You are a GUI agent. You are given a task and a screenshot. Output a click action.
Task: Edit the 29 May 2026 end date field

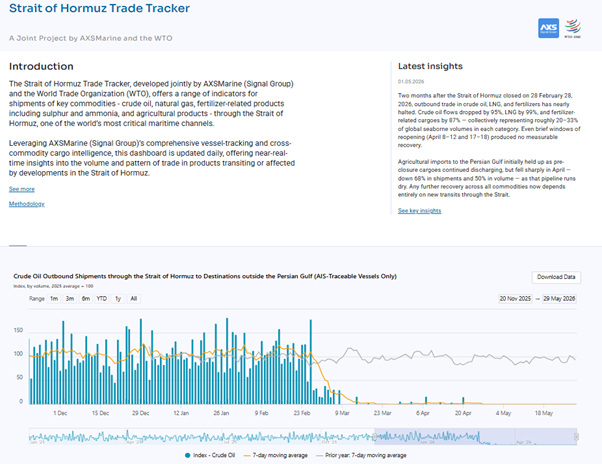point(559,299)
